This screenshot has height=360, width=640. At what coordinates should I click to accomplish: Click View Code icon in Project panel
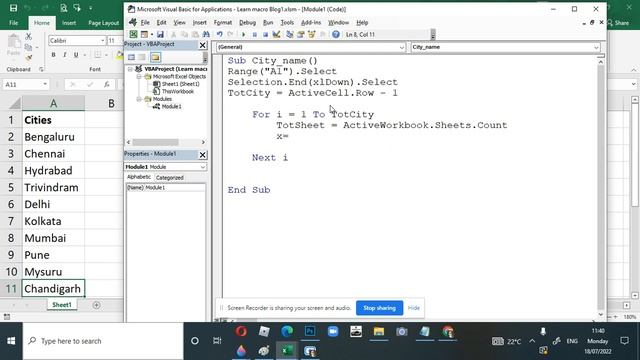[131, 57]
